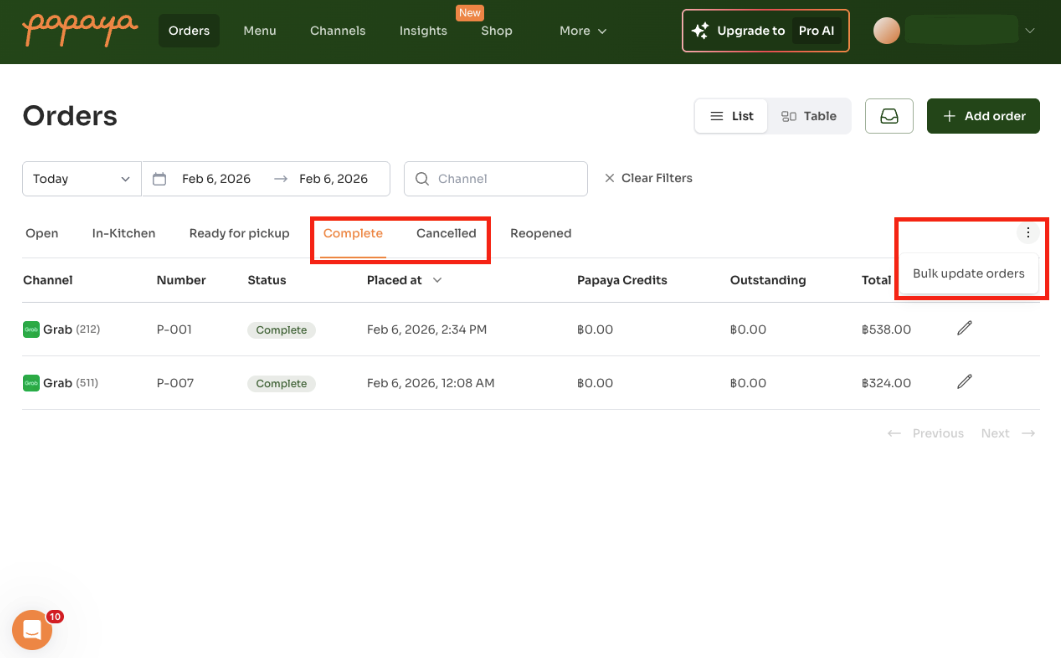
Task: Open the Today date range dropdown
Action: point(80,178)
